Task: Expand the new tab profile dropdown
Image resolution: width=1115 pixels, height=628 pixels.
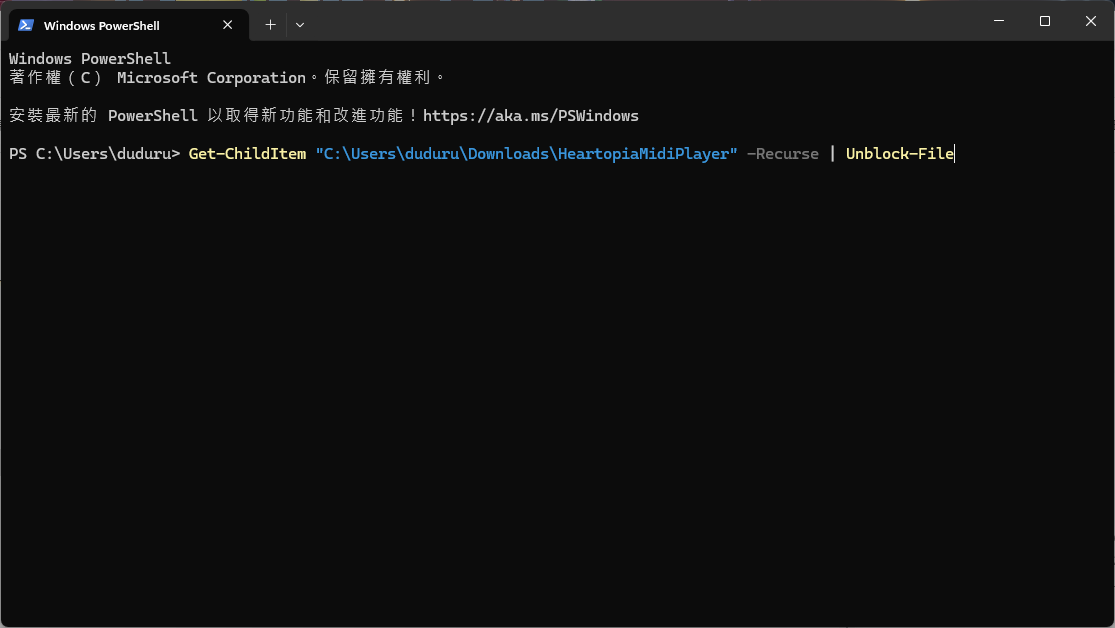Action: (x=300, y=25)
